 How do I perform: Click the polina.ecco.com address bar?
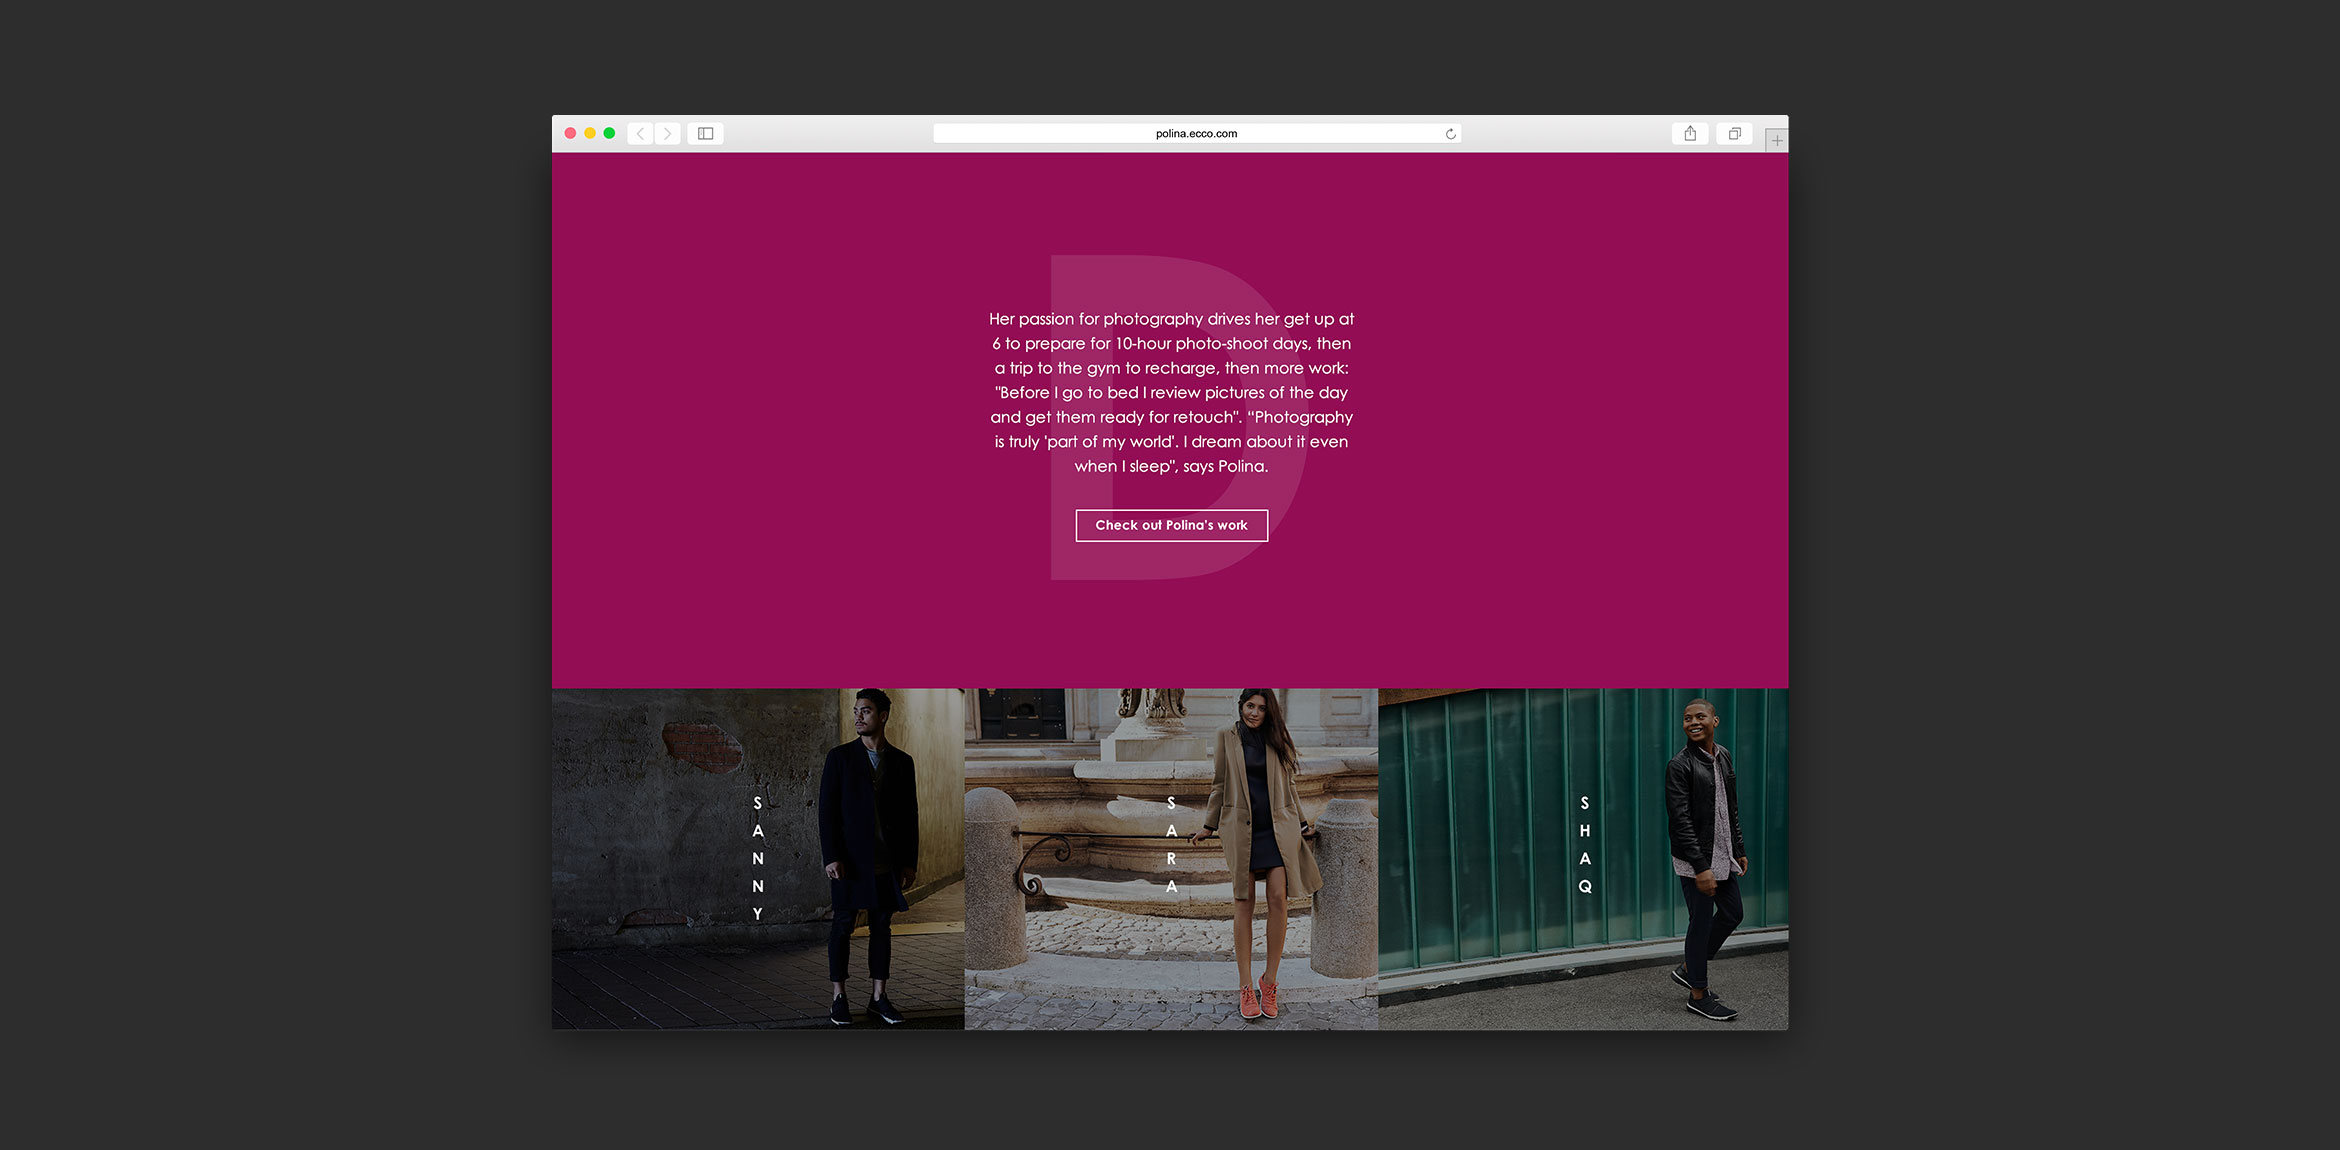(x=1197, y=134)
